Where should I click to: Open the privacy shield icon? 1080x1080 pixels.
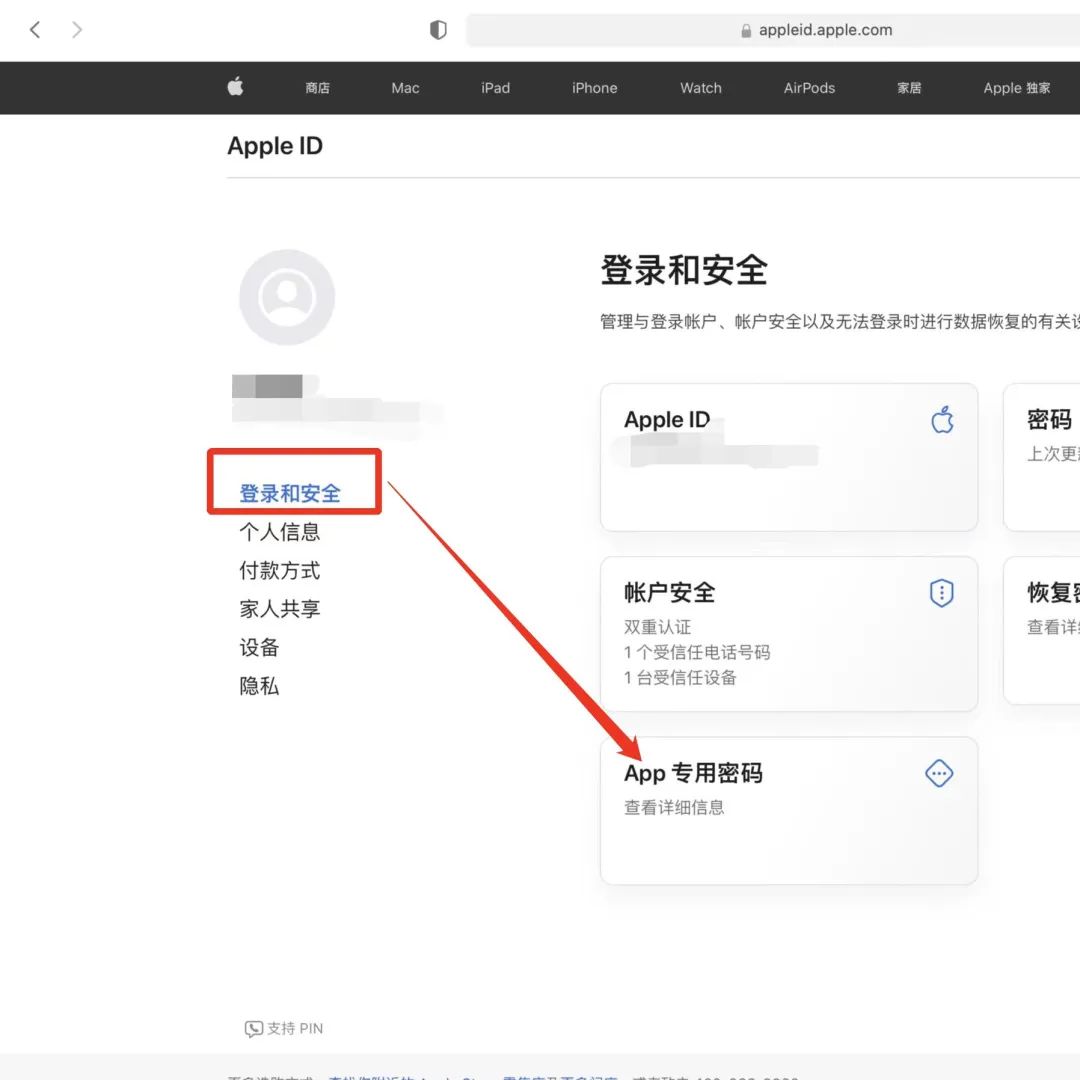click(x=438, y=30)
